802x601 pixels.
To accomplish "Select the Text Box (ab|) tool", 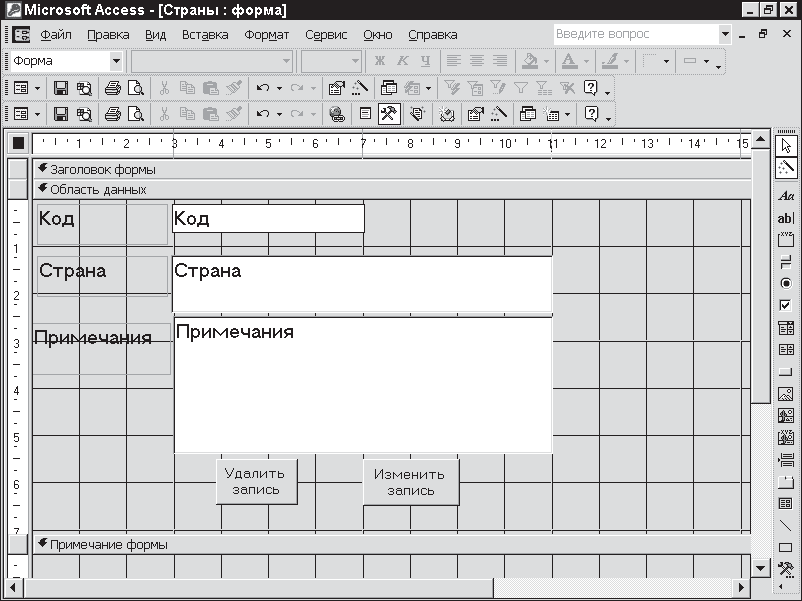I will [786, 218].
